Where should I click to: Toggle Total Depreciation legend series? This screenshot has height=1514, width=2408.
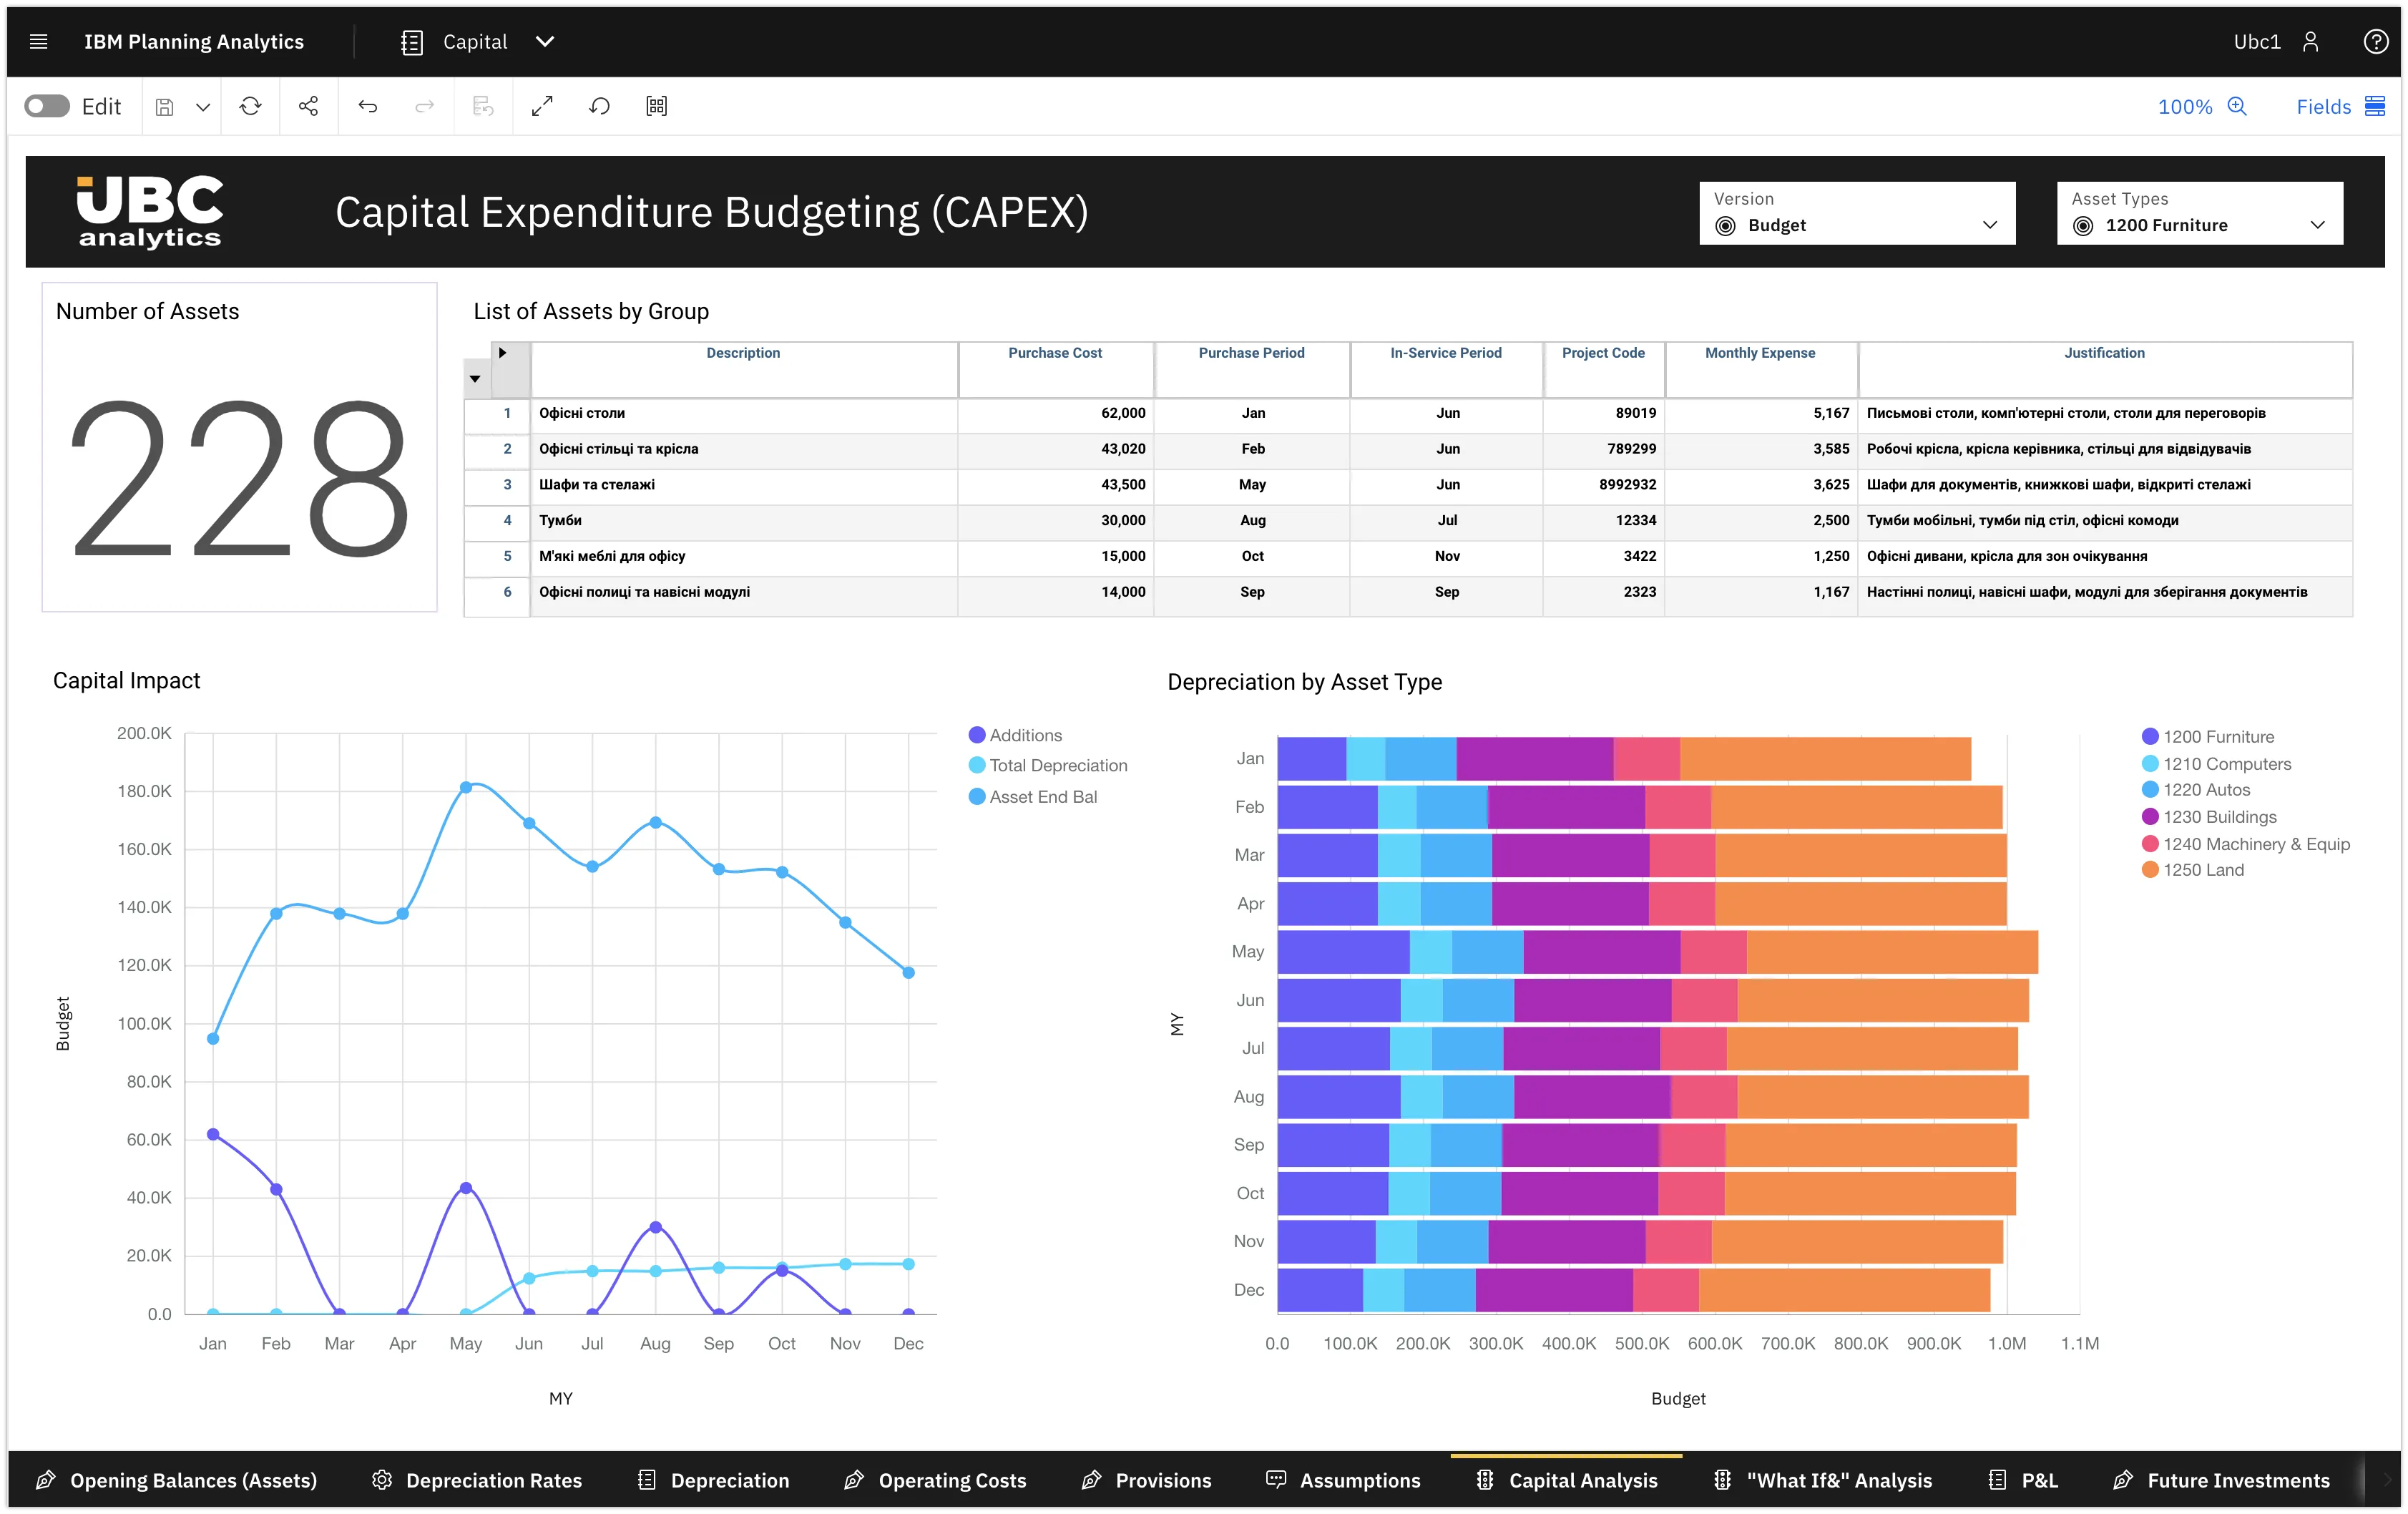tap(1057, 765)
